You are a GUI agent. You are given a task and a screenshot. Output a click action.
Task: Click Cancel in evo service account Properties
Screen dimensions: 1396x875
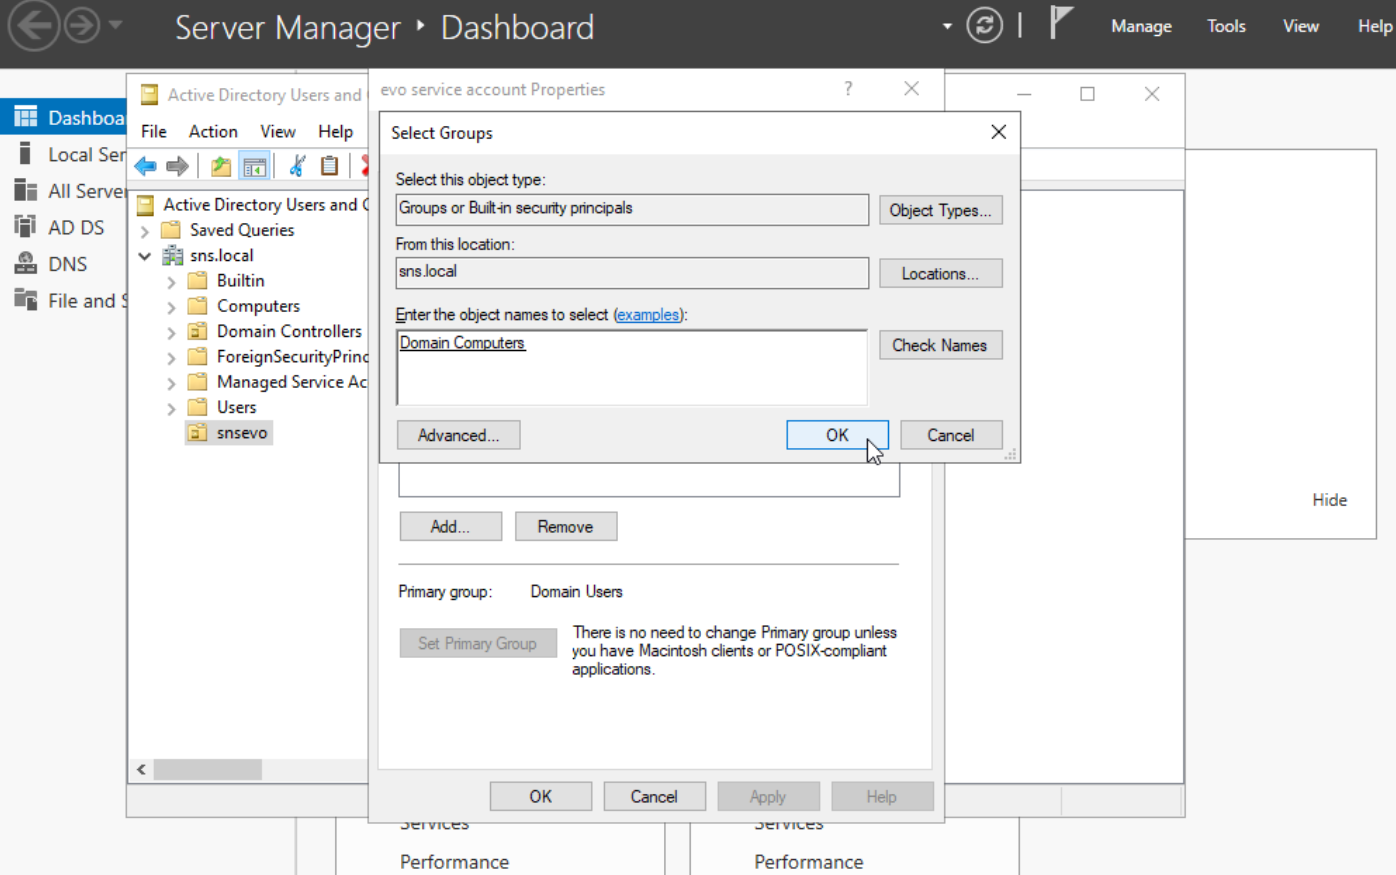[x=654, y=796]
